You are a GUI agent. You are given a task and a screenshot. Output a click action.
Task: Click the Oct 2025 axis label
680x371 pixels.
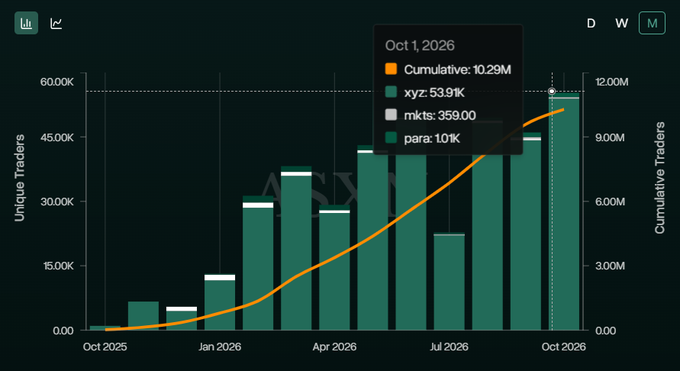(105, 347)
